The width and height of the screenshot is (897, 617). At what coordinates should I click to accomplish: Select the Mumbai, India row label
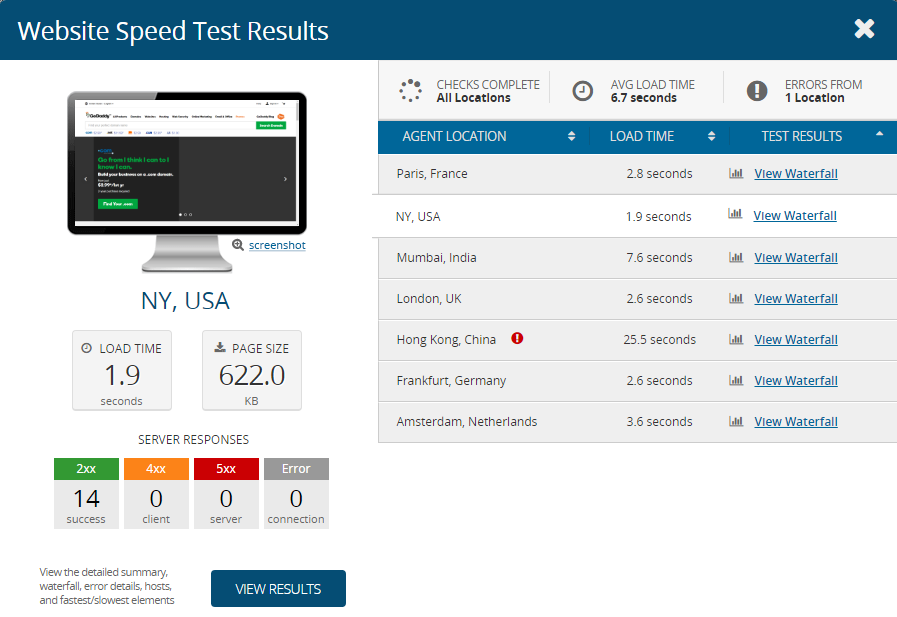pos(436,257)
